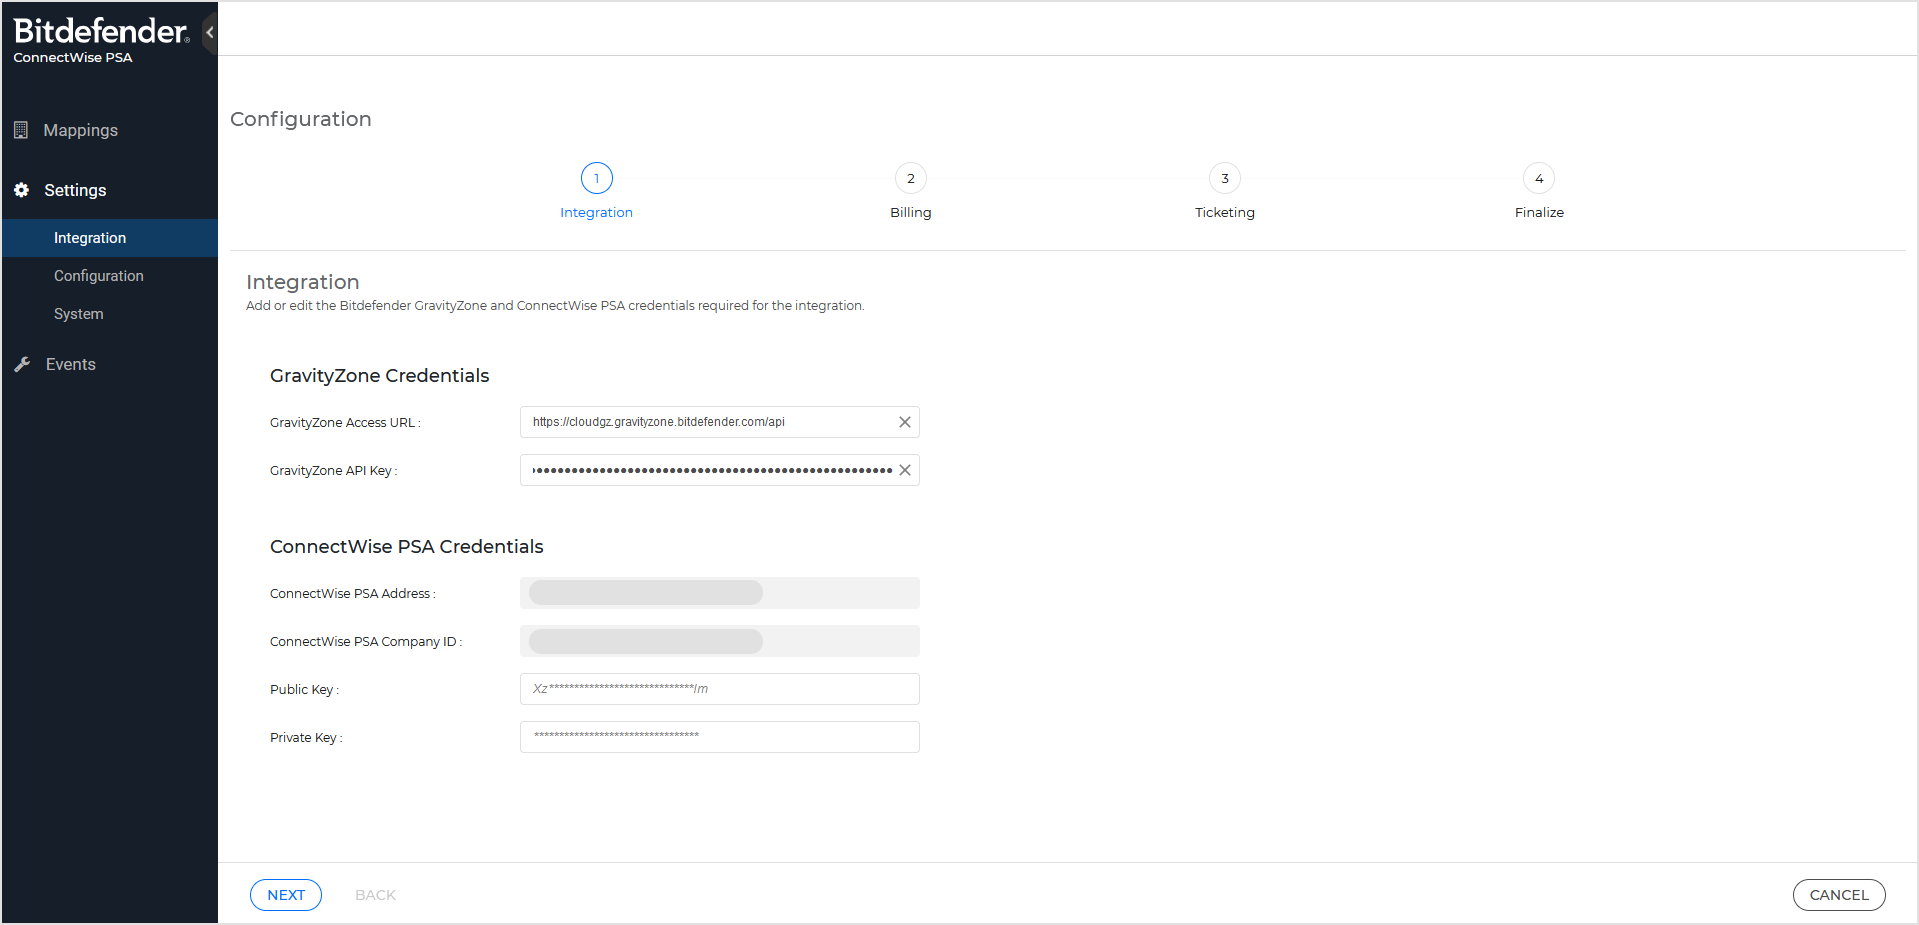Click the CANCEL button
The width and height of the screenshot is (1919, 925).
pos(1839,894)
